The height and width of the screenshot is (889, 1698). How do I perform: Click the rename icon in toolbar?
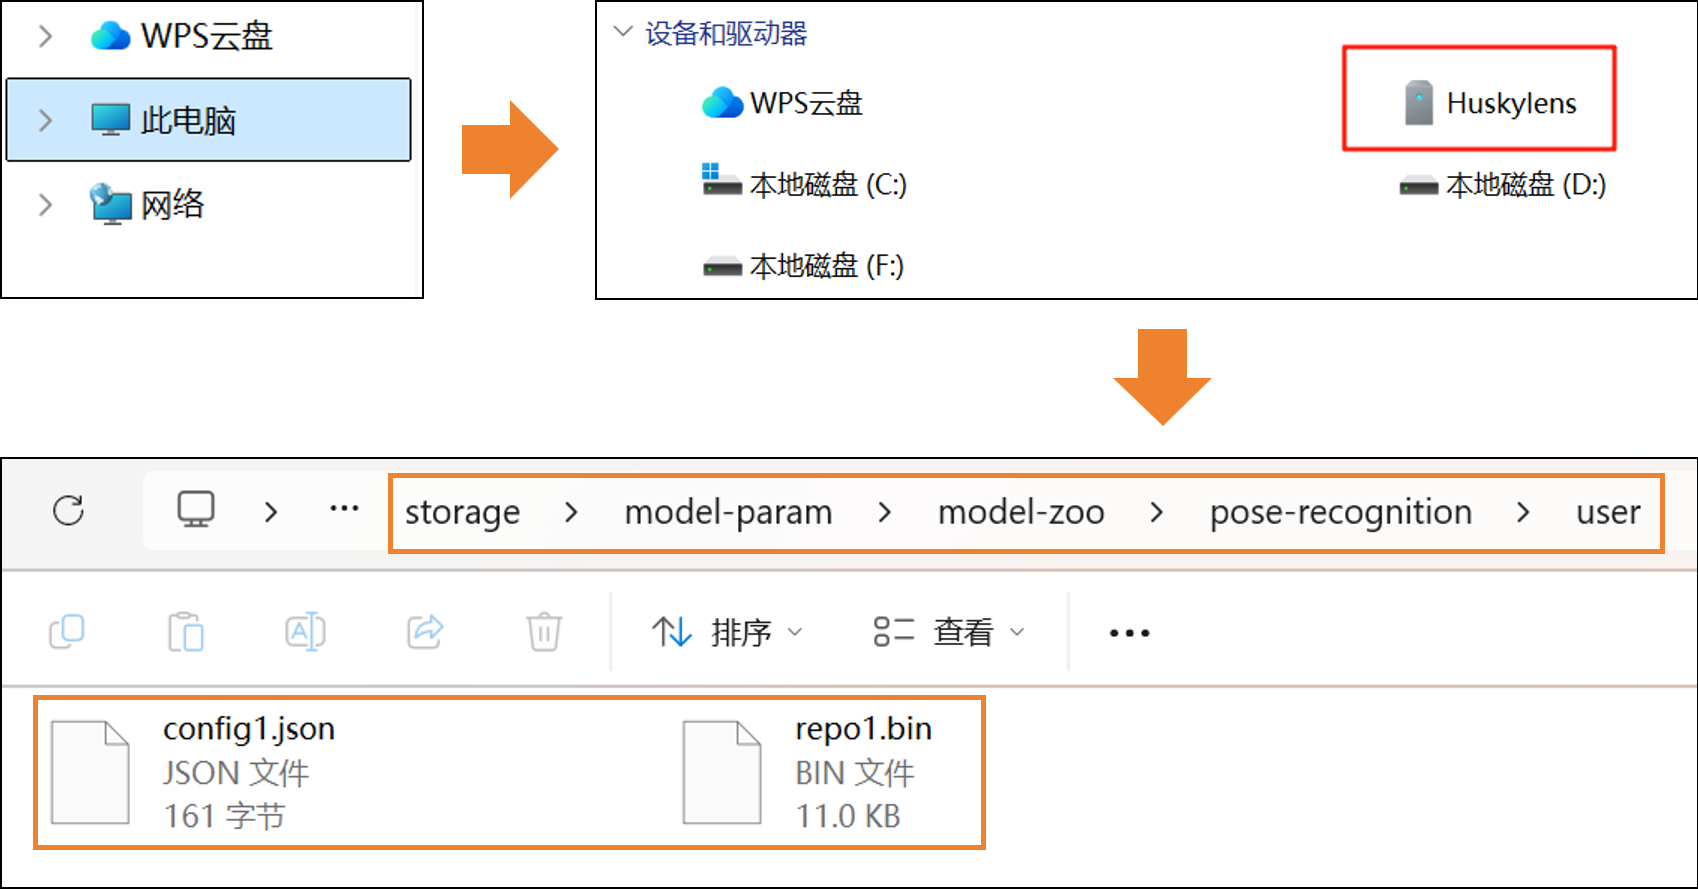(305, 632)
